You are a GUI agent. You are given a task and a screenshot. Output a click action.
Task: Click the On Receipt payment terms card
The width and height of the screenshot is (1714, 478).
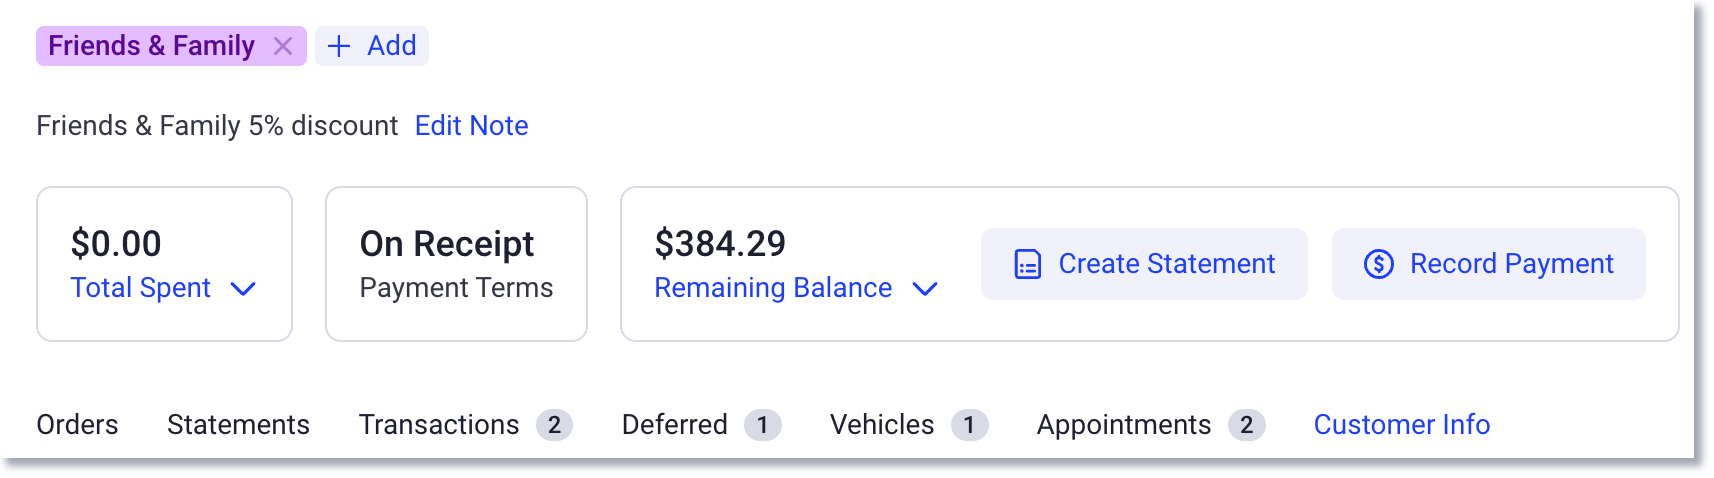456,264
